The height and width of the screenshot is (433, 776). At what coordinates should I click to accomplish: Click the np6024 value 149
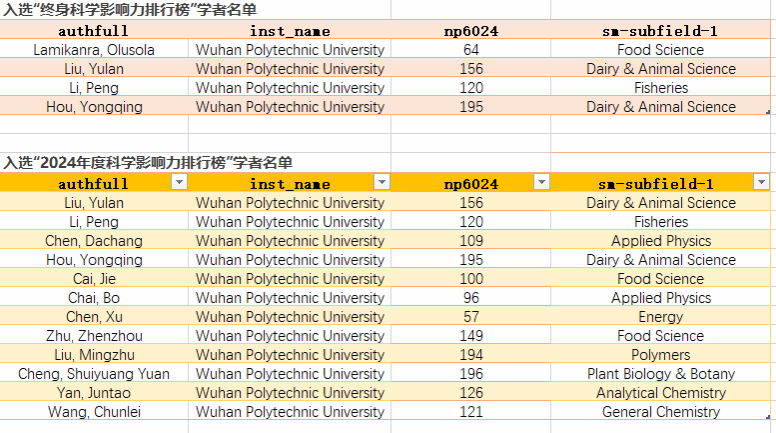click(471, 336)
